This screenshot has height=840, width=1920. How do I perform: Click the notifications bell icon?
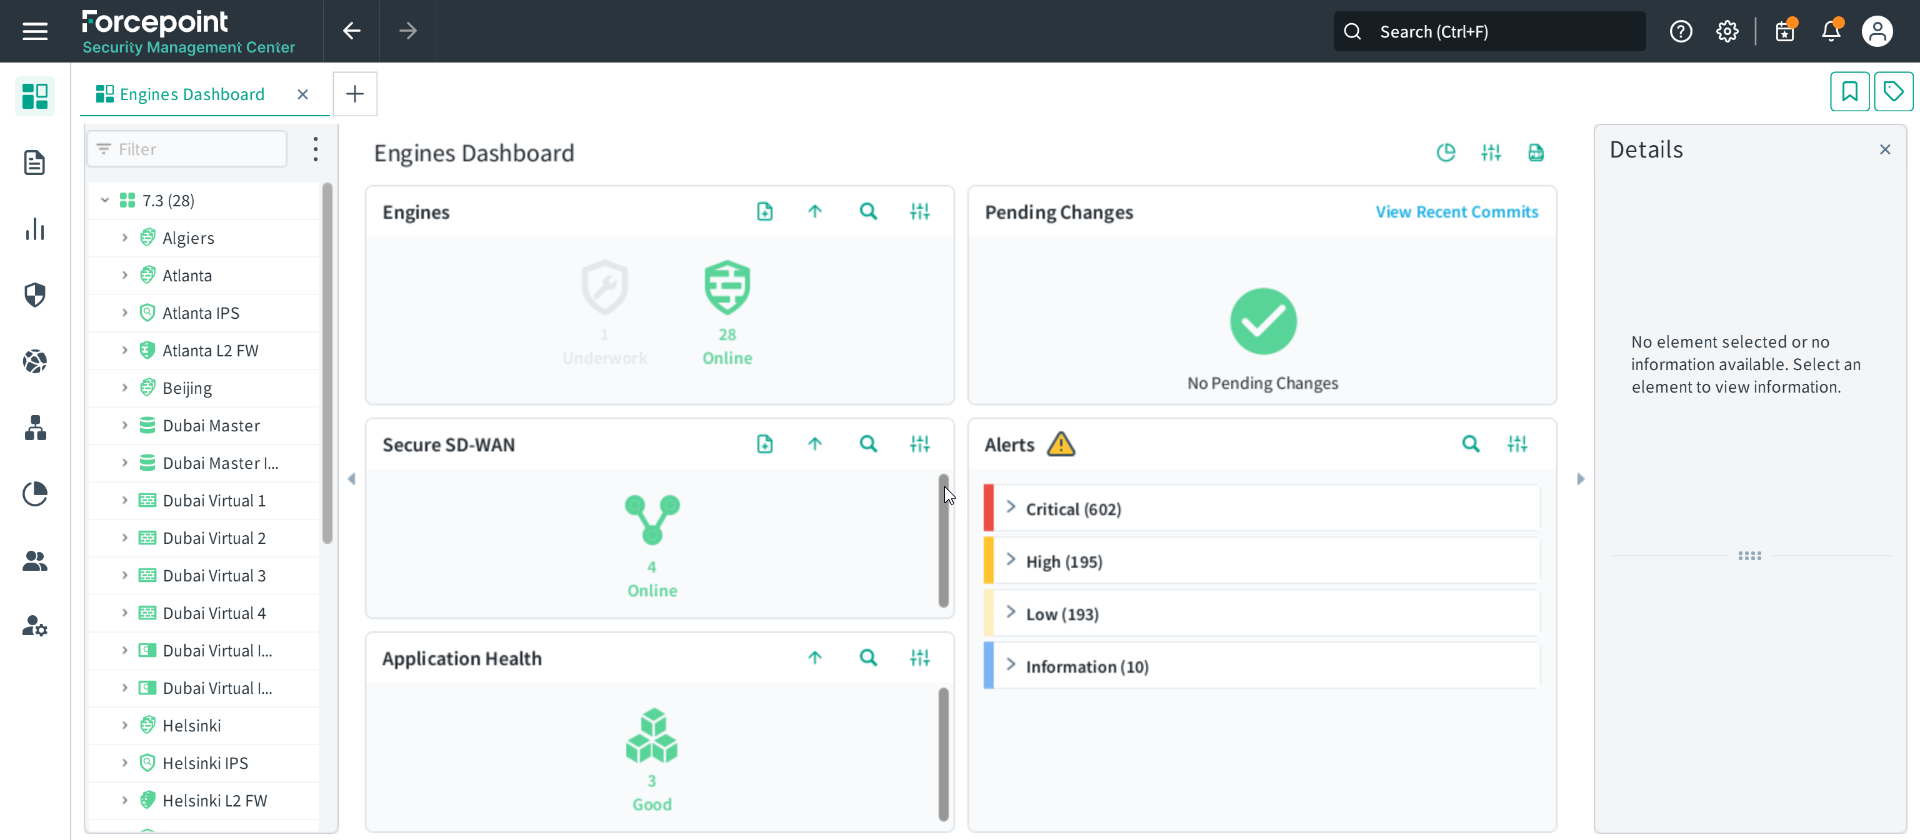click(1831, 31)
